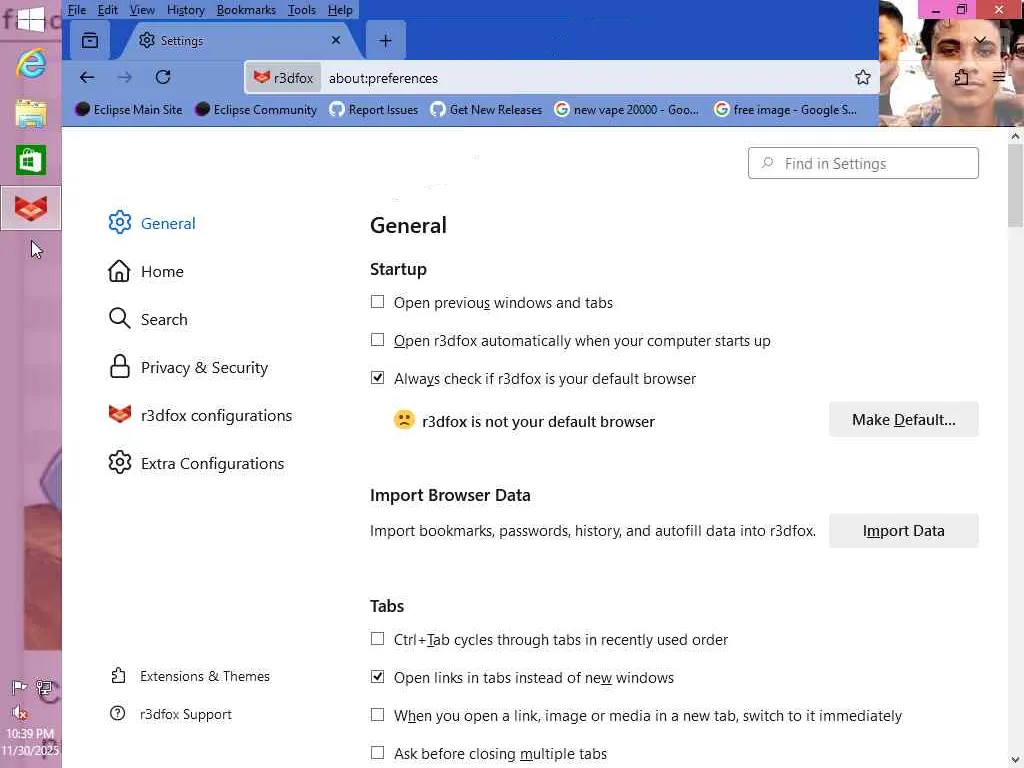1024x768 pixels.
Task: Click the Find in Settings search field
Action: [863, 164]
